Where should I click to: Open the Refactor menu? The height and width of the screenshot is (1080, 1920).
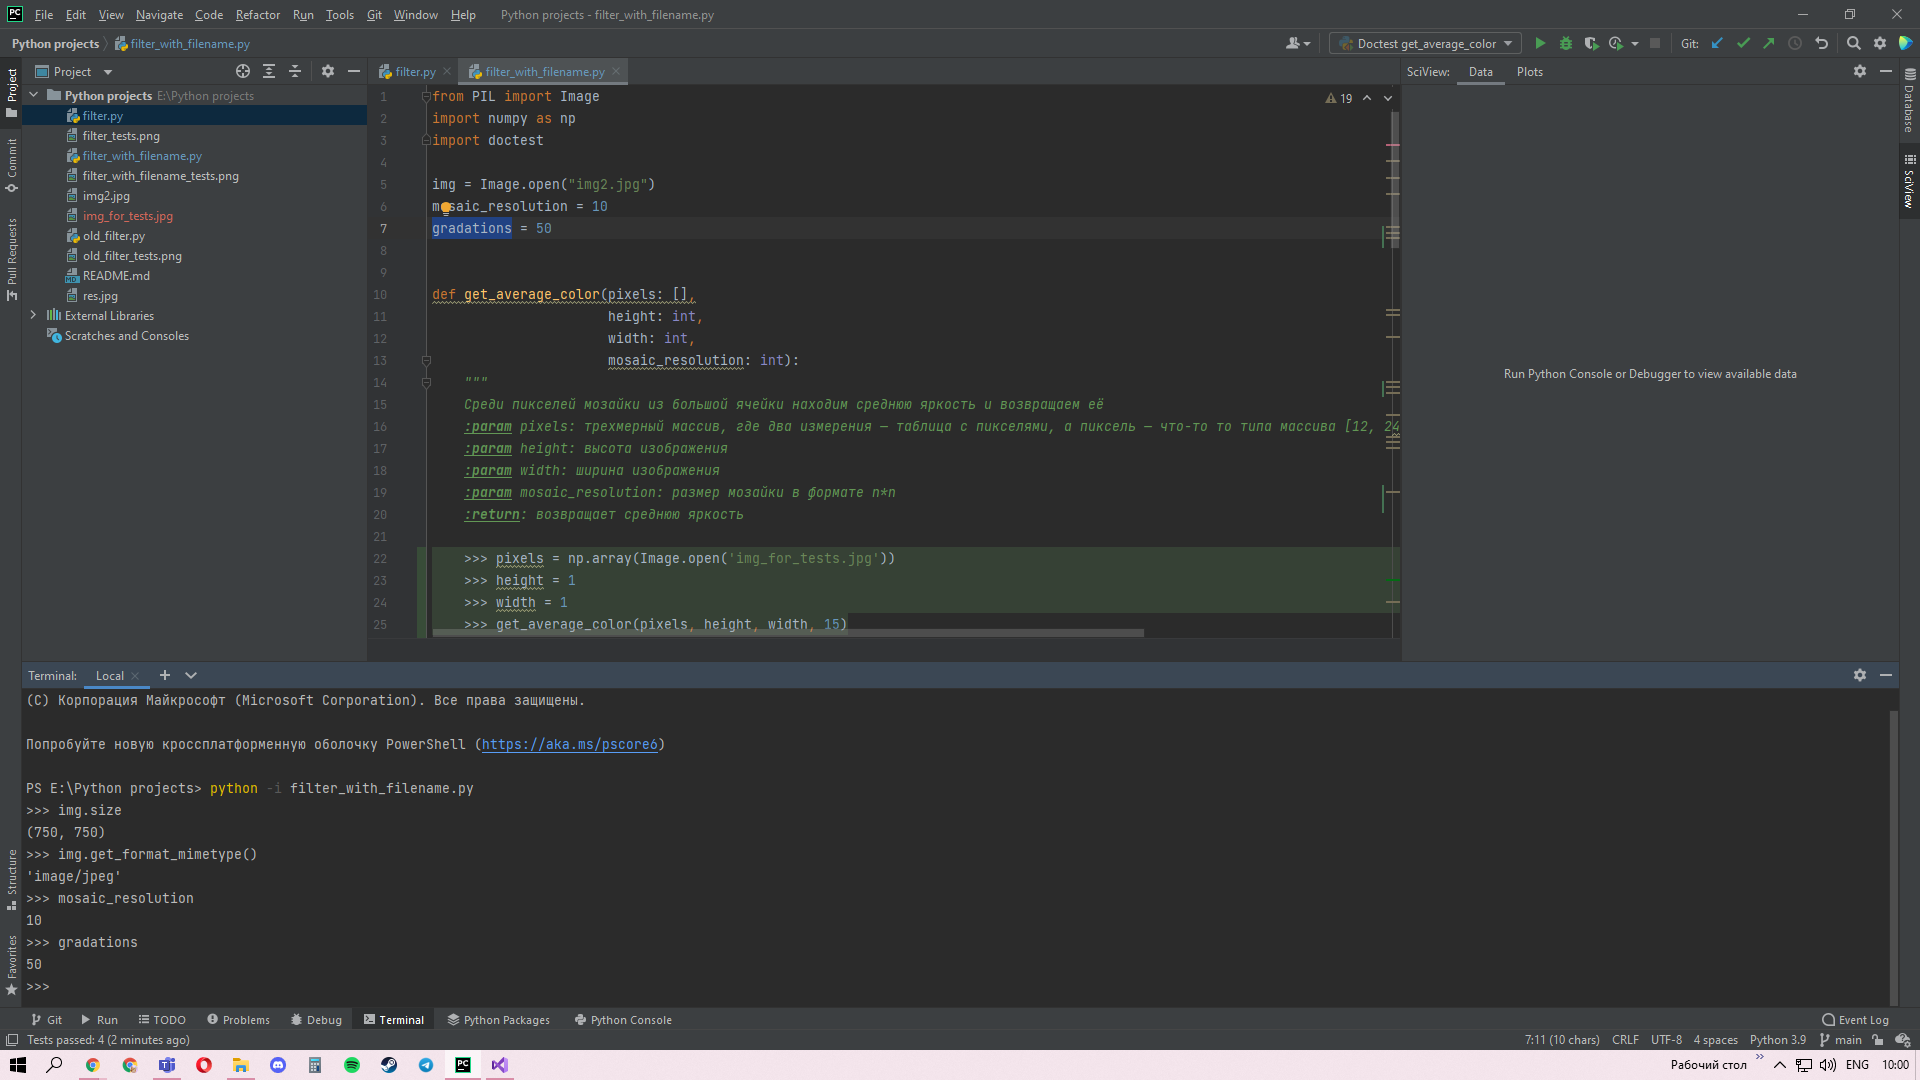tap(257, 15)
